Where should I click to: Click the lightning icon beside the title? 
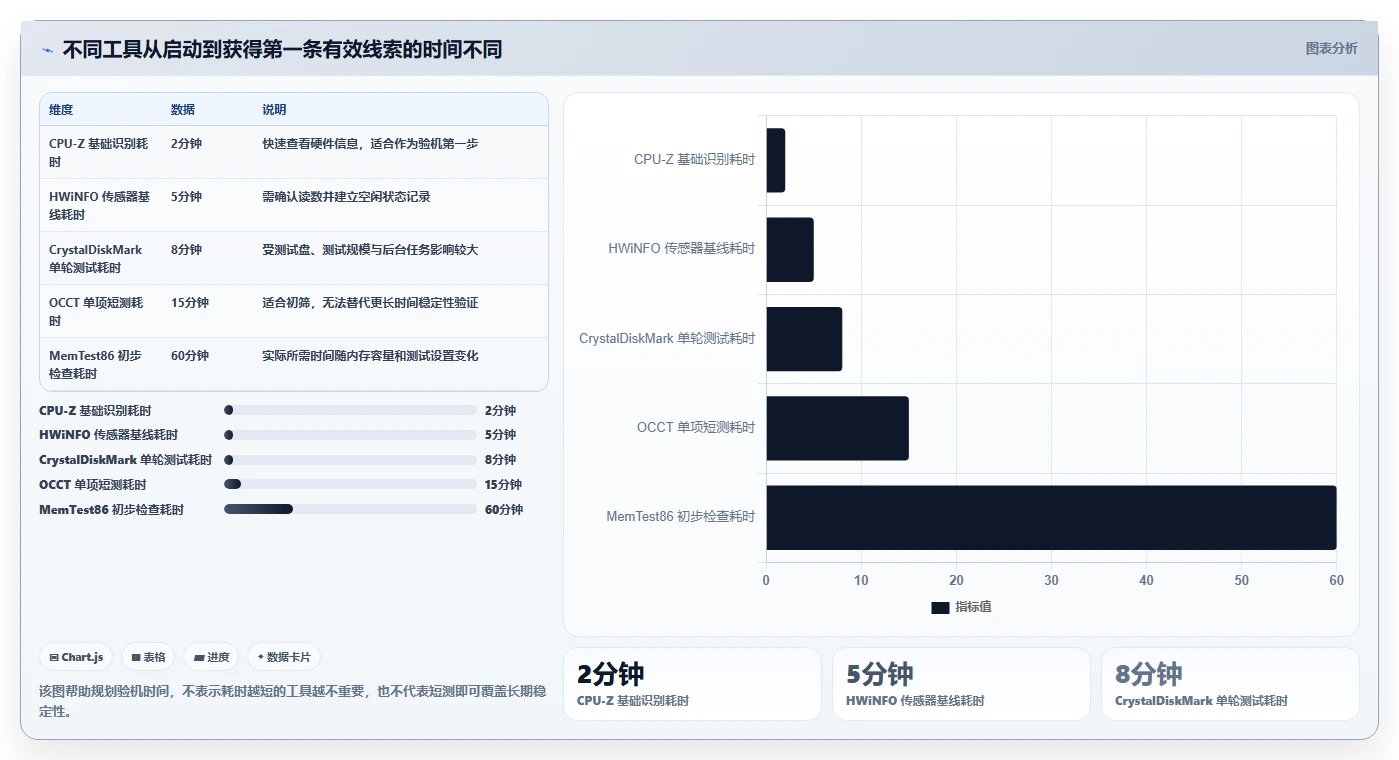tap(47, 50)
